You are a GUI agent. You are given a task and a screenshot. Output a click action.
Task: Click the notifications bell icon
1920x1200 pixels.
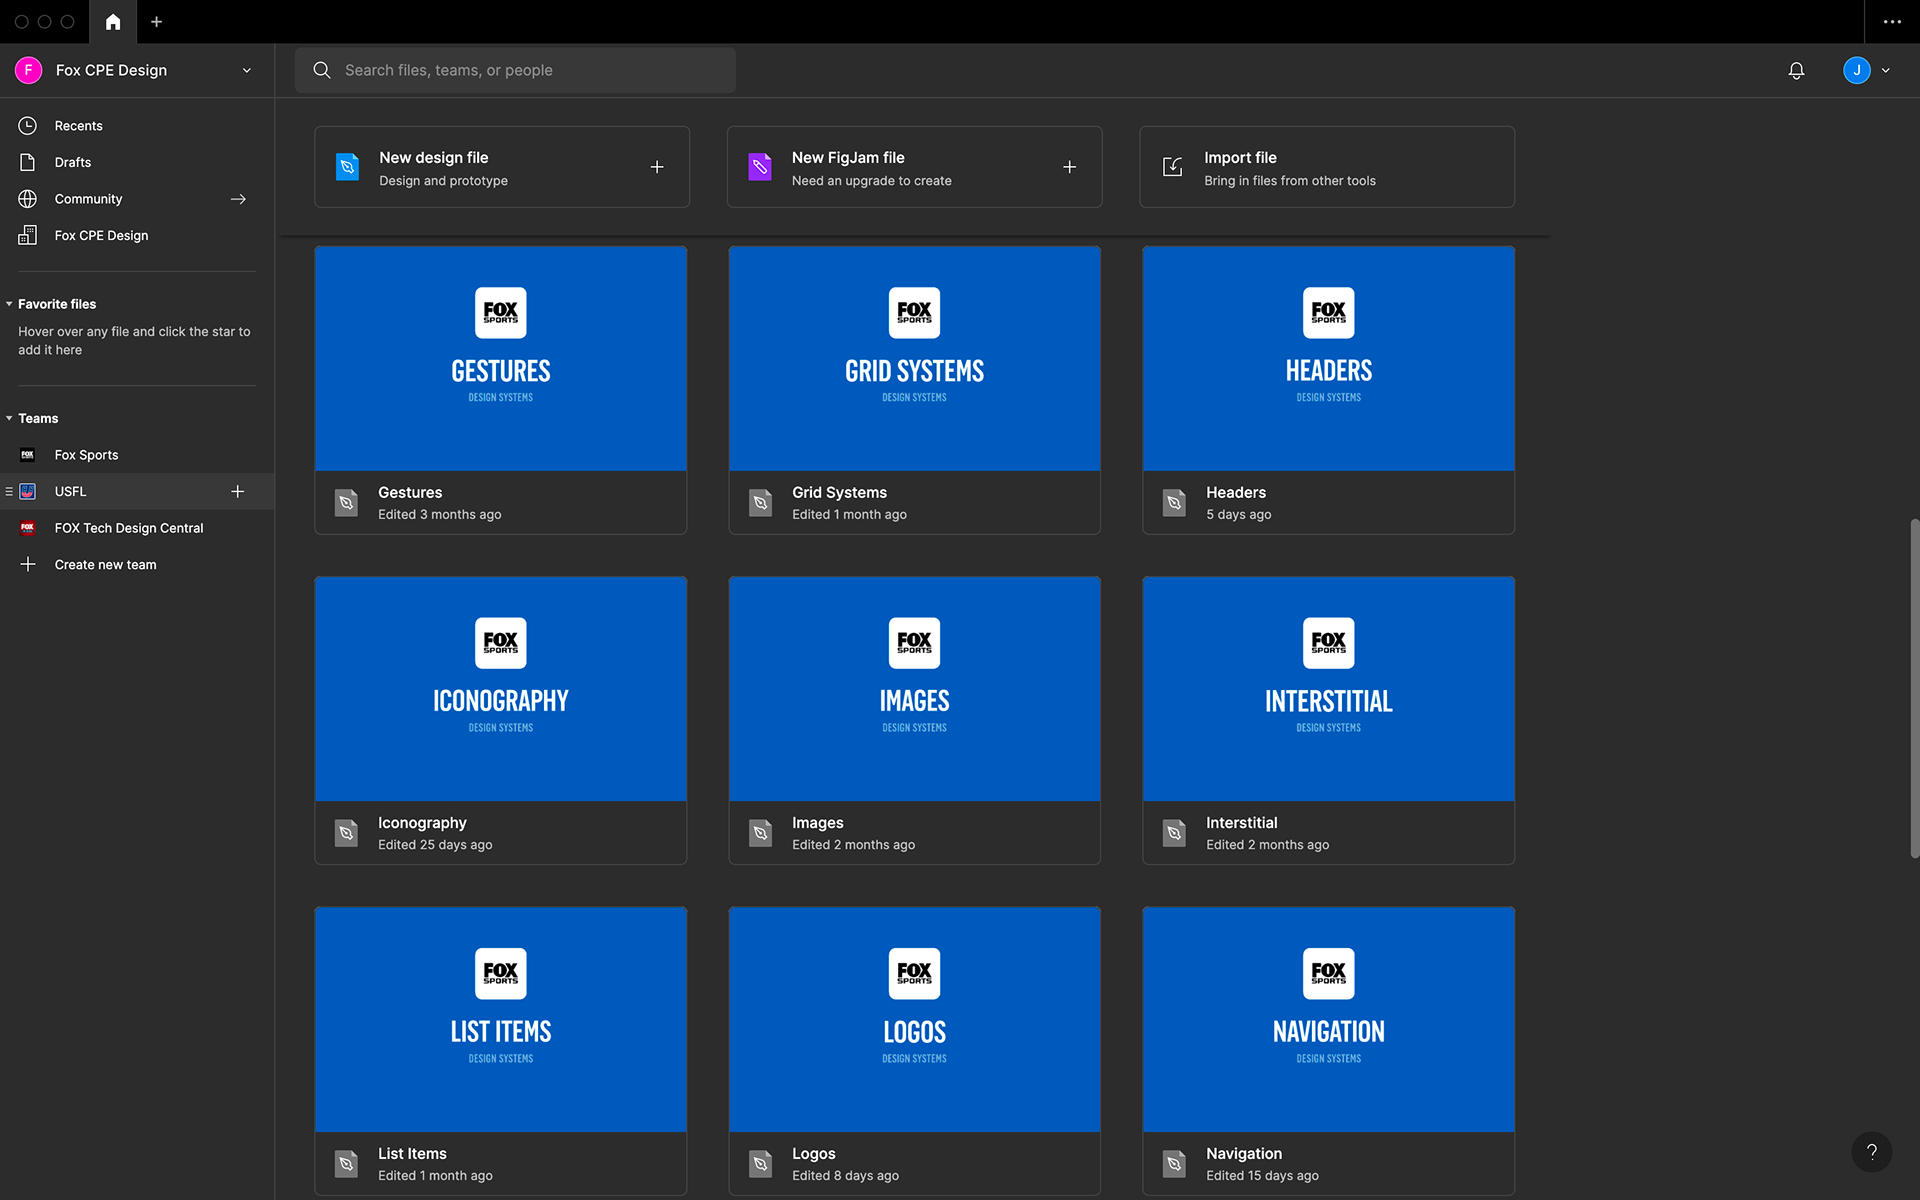[1796, 71]
